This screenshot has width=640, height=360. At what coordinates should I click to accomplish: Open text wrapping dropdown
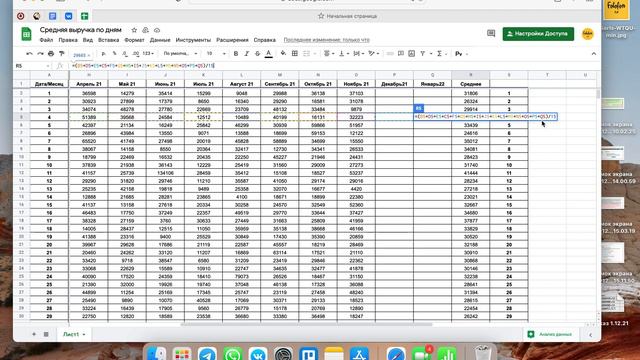[358, 53]
